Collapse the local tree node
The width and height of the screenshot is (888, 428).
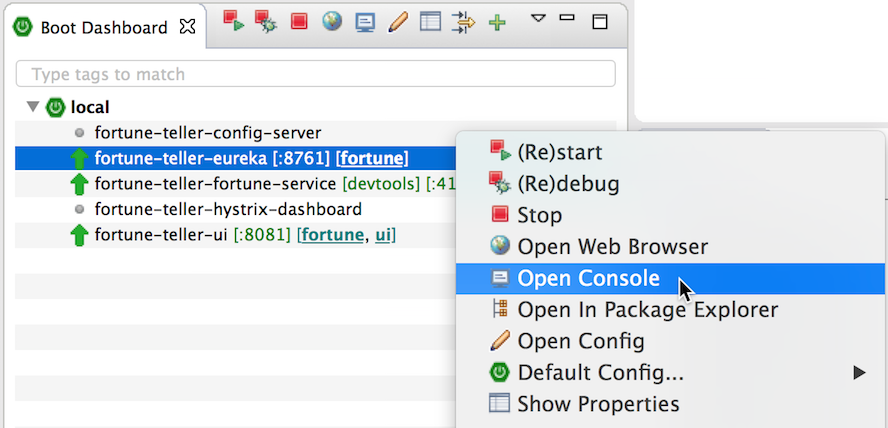(33, 106)
